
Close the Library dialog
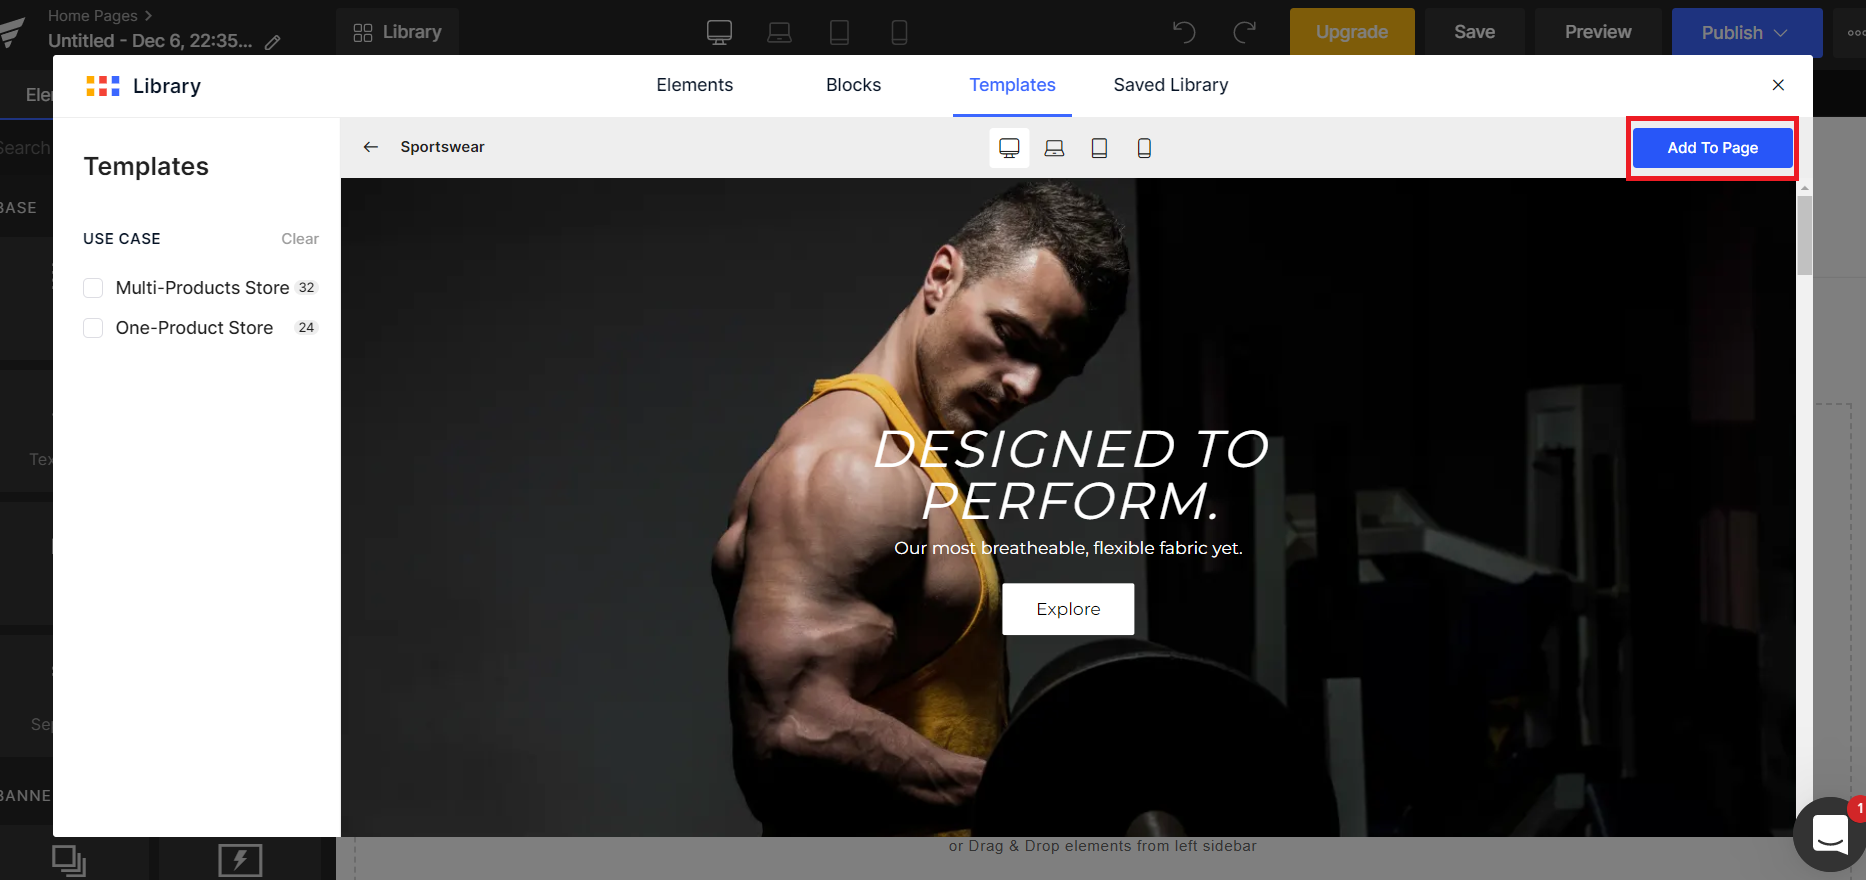point(1778,85)
